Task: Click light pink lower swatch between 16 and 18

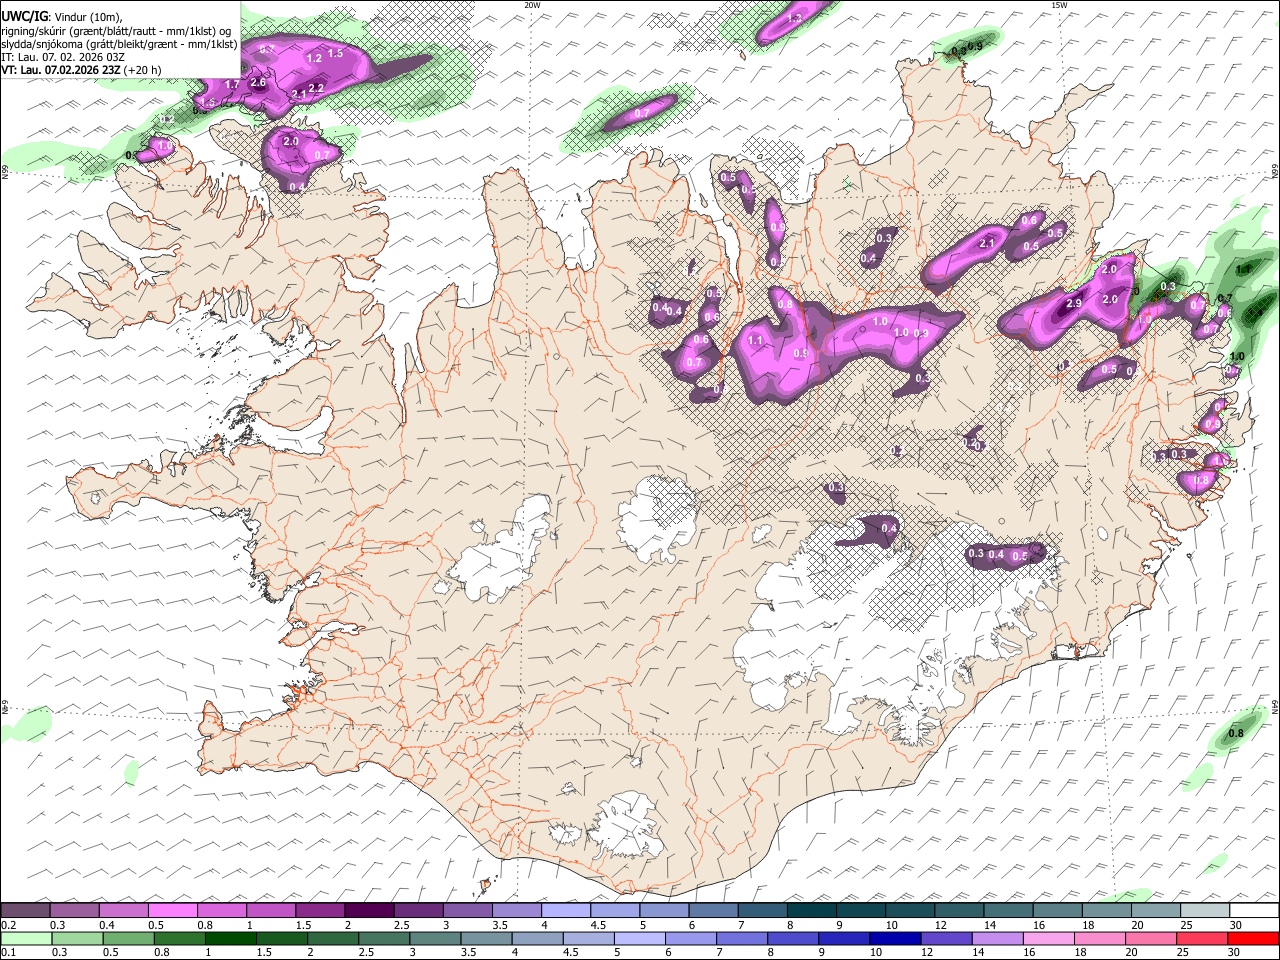Action: click(x=1050, y=938)
